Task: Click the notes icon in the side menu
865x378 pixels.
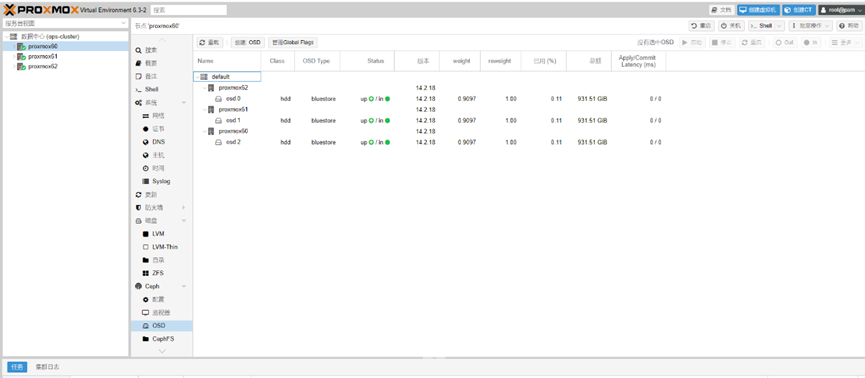Action: tap(138, 76)
